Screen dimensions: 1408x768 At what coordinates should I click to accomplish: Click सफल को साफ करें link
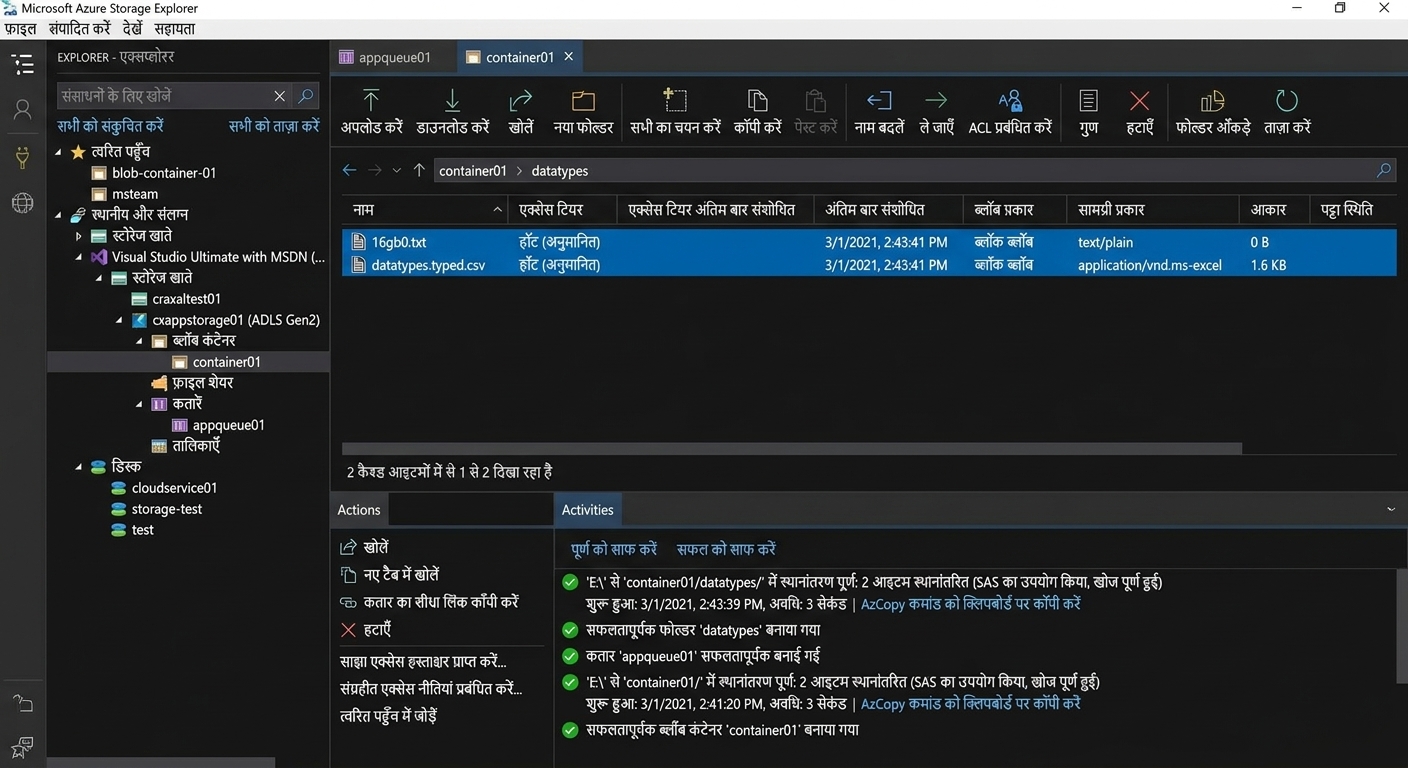coord(726,549)
